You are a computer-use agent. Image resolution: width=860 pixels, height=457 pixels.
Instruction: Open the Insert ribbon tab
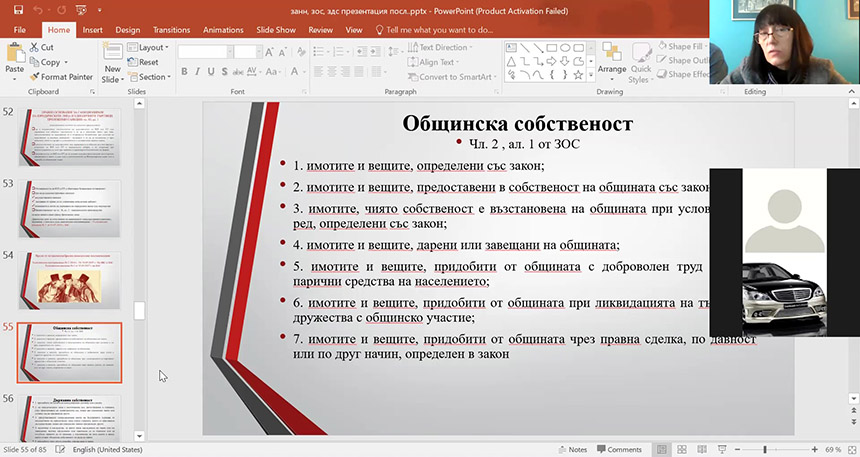[x=92, y=30]
